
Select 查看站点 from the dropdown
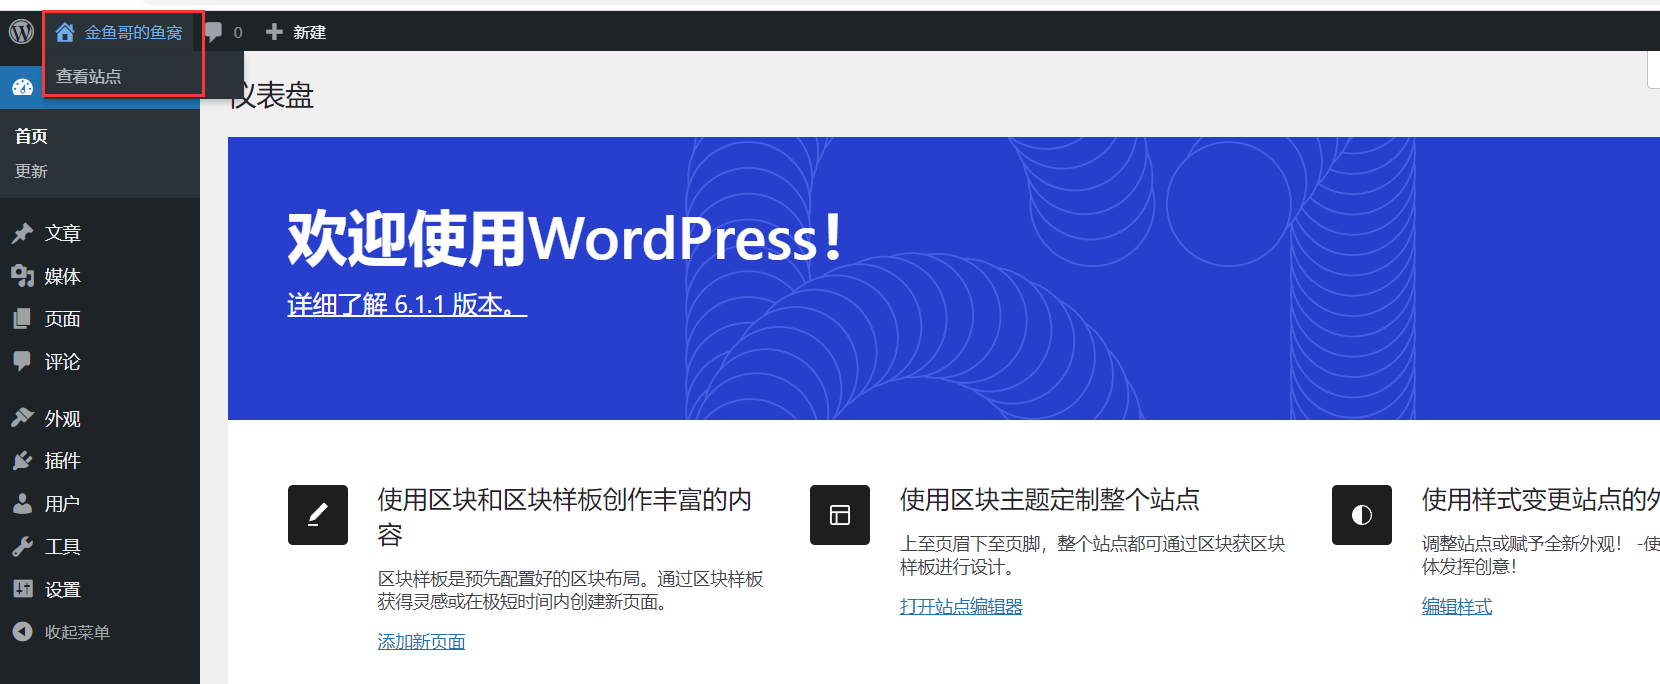(x=88, y=76)
